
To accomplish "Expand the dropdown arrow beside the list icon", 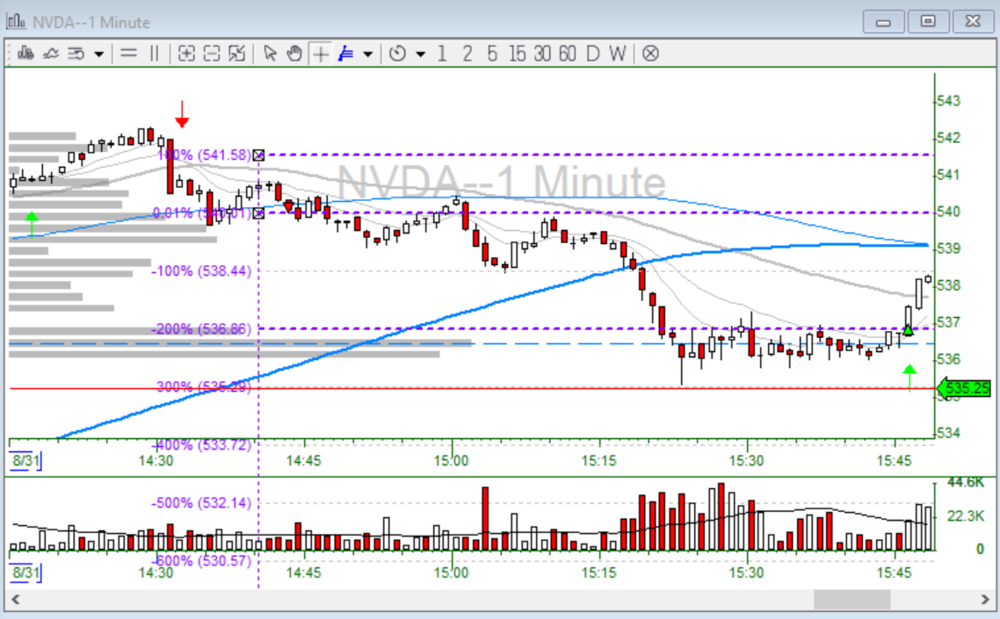I will pyautogui.click(x=99, y=54).
